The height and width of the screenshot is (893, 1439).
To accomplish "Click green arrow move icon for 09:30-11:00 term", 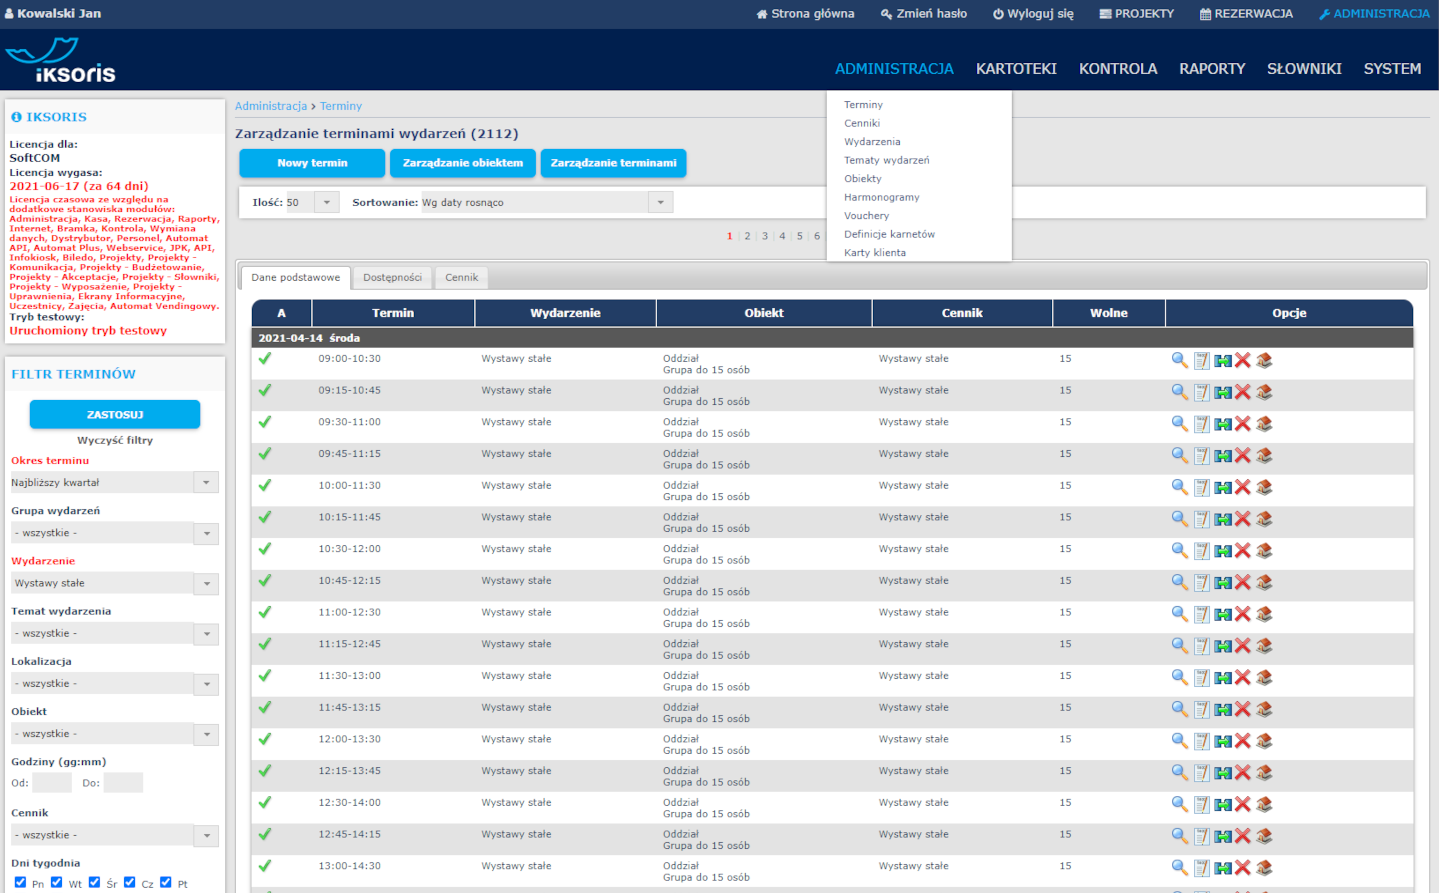I will coord(1222,424).
